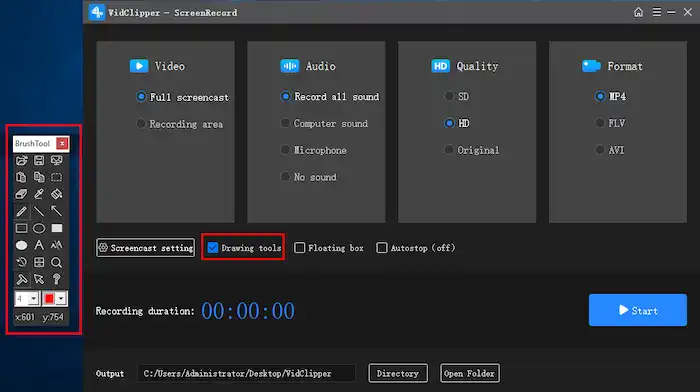This screenshot has height=392, width=700.
Task: Choose AVI output format
Action: (x=610, y=150)
